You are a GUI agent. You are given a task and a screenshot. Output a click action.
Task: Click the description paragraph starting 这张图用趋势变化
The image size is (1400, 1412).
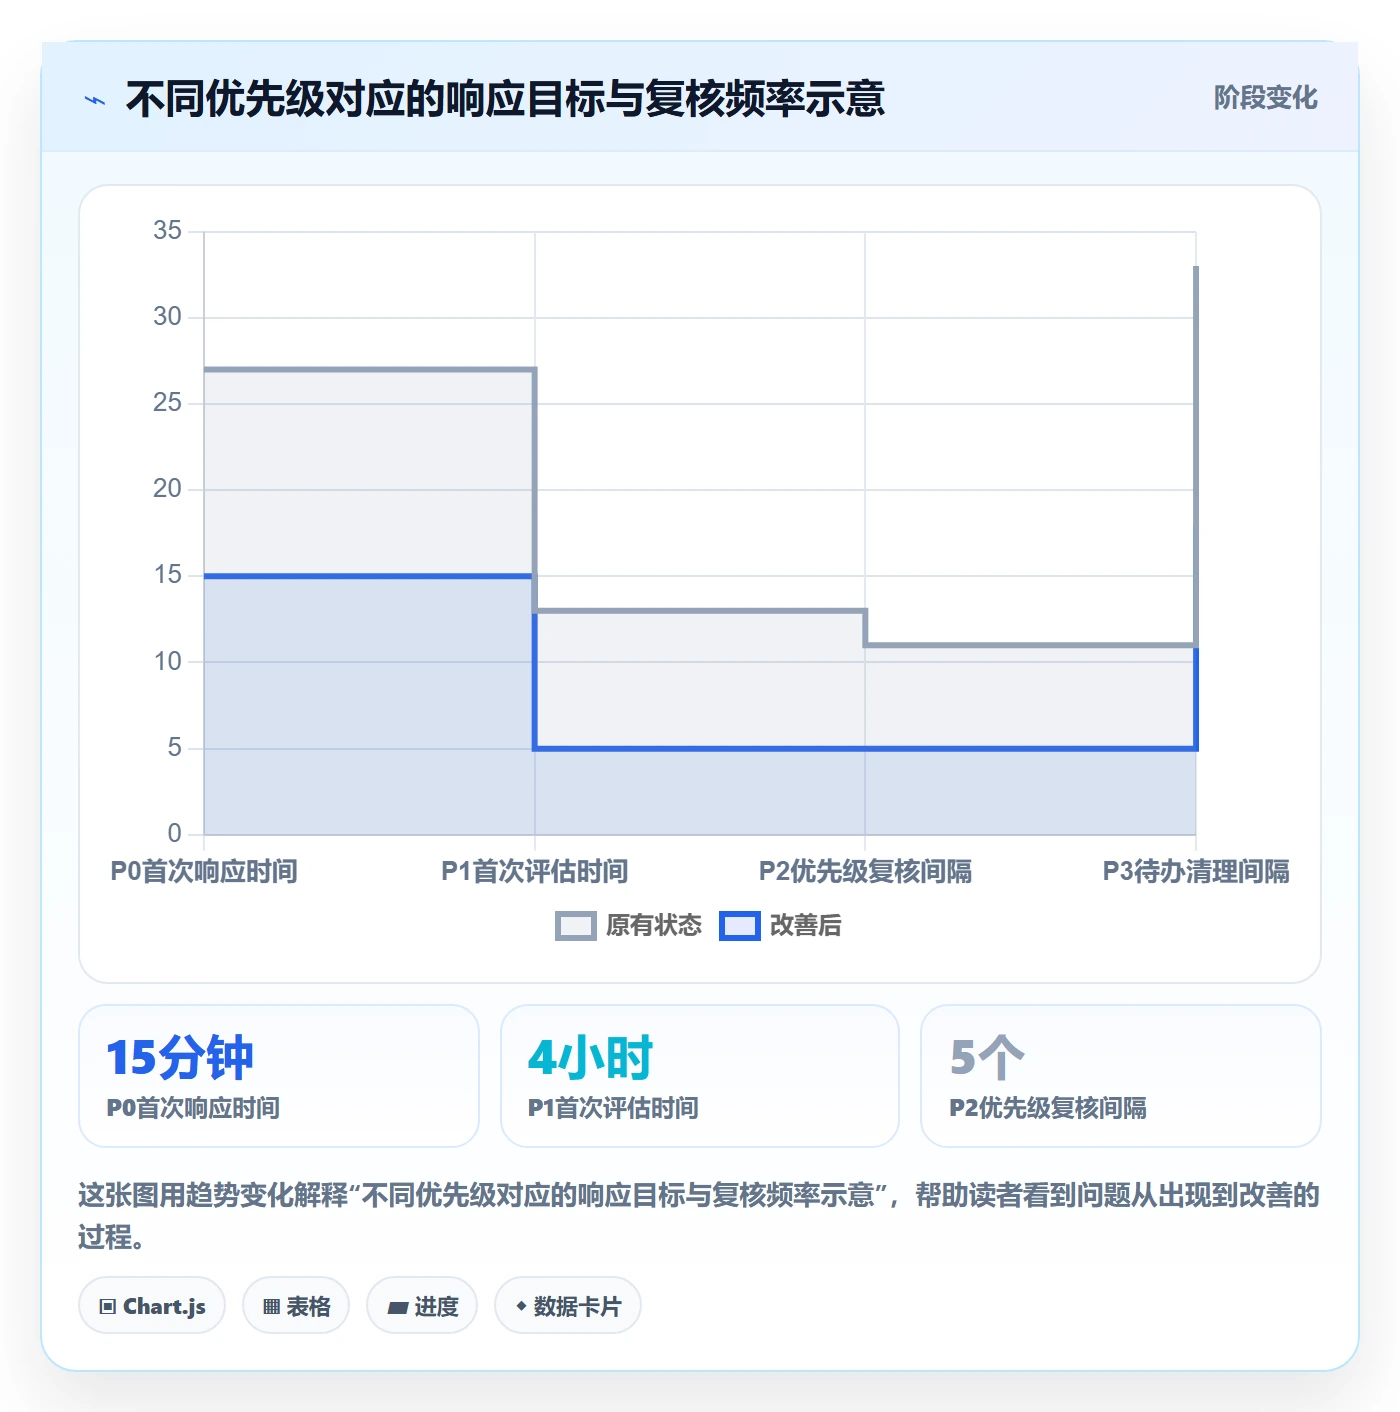[699, 1216]
